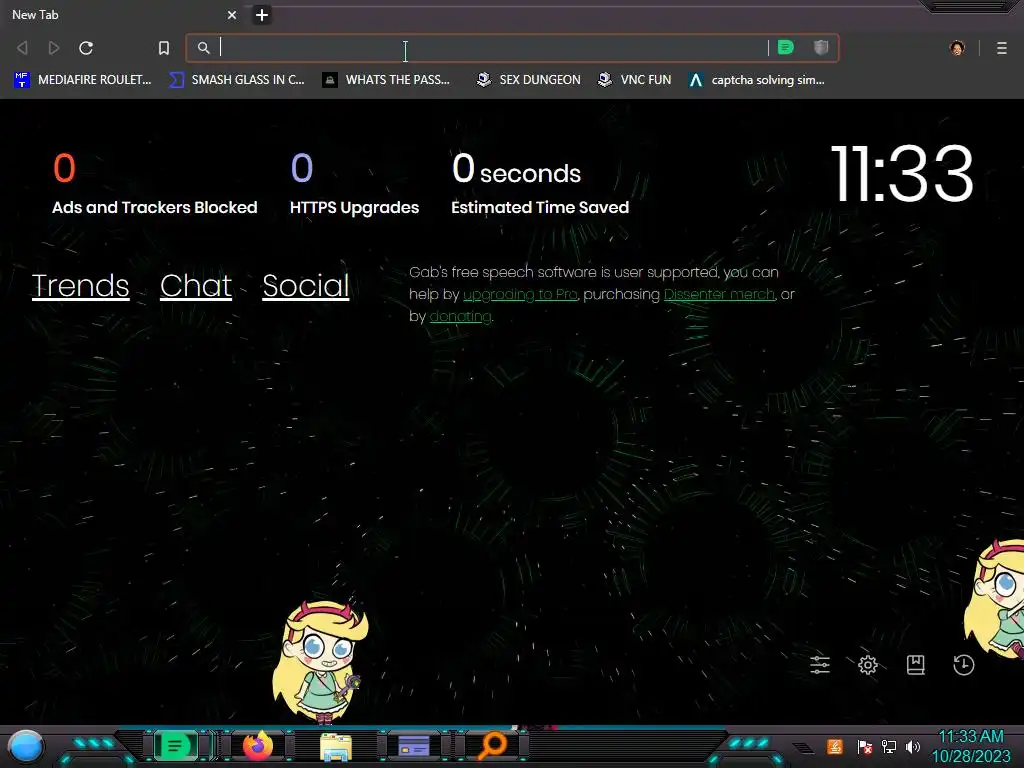The height and width of the screenshot is (768, 1024).
Task: Open a new tab with plus button
Action: coord(262,14)
